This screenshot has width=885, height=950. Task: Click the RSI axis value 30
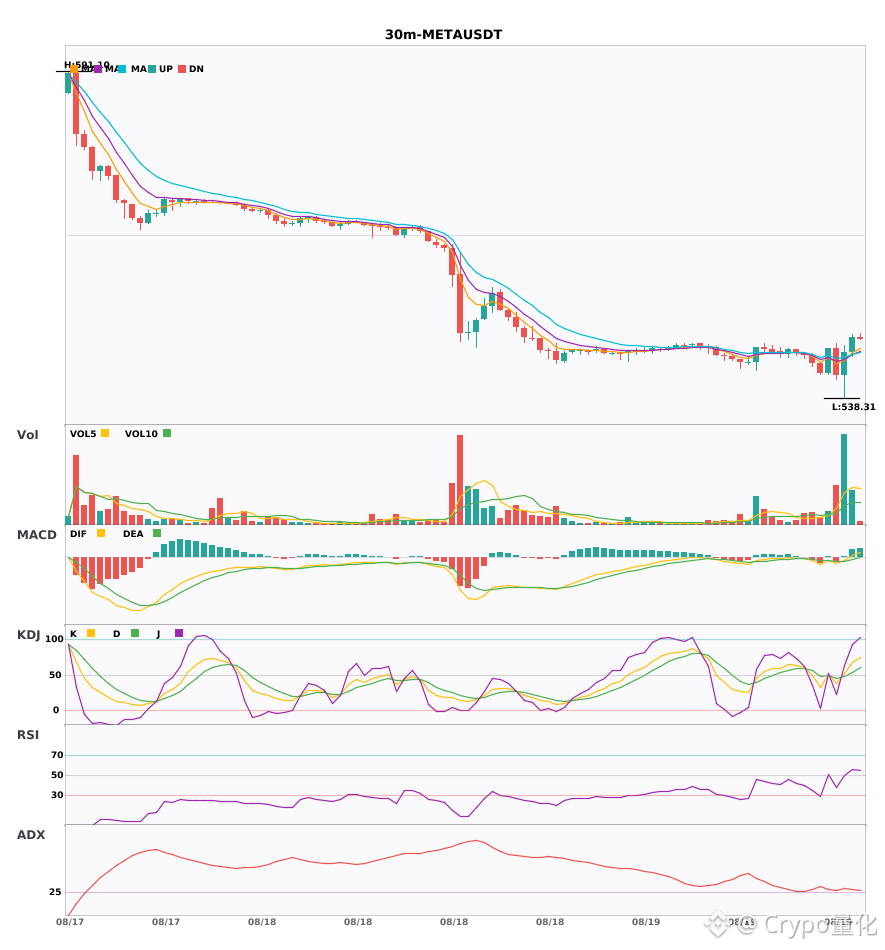pos(57,795)
